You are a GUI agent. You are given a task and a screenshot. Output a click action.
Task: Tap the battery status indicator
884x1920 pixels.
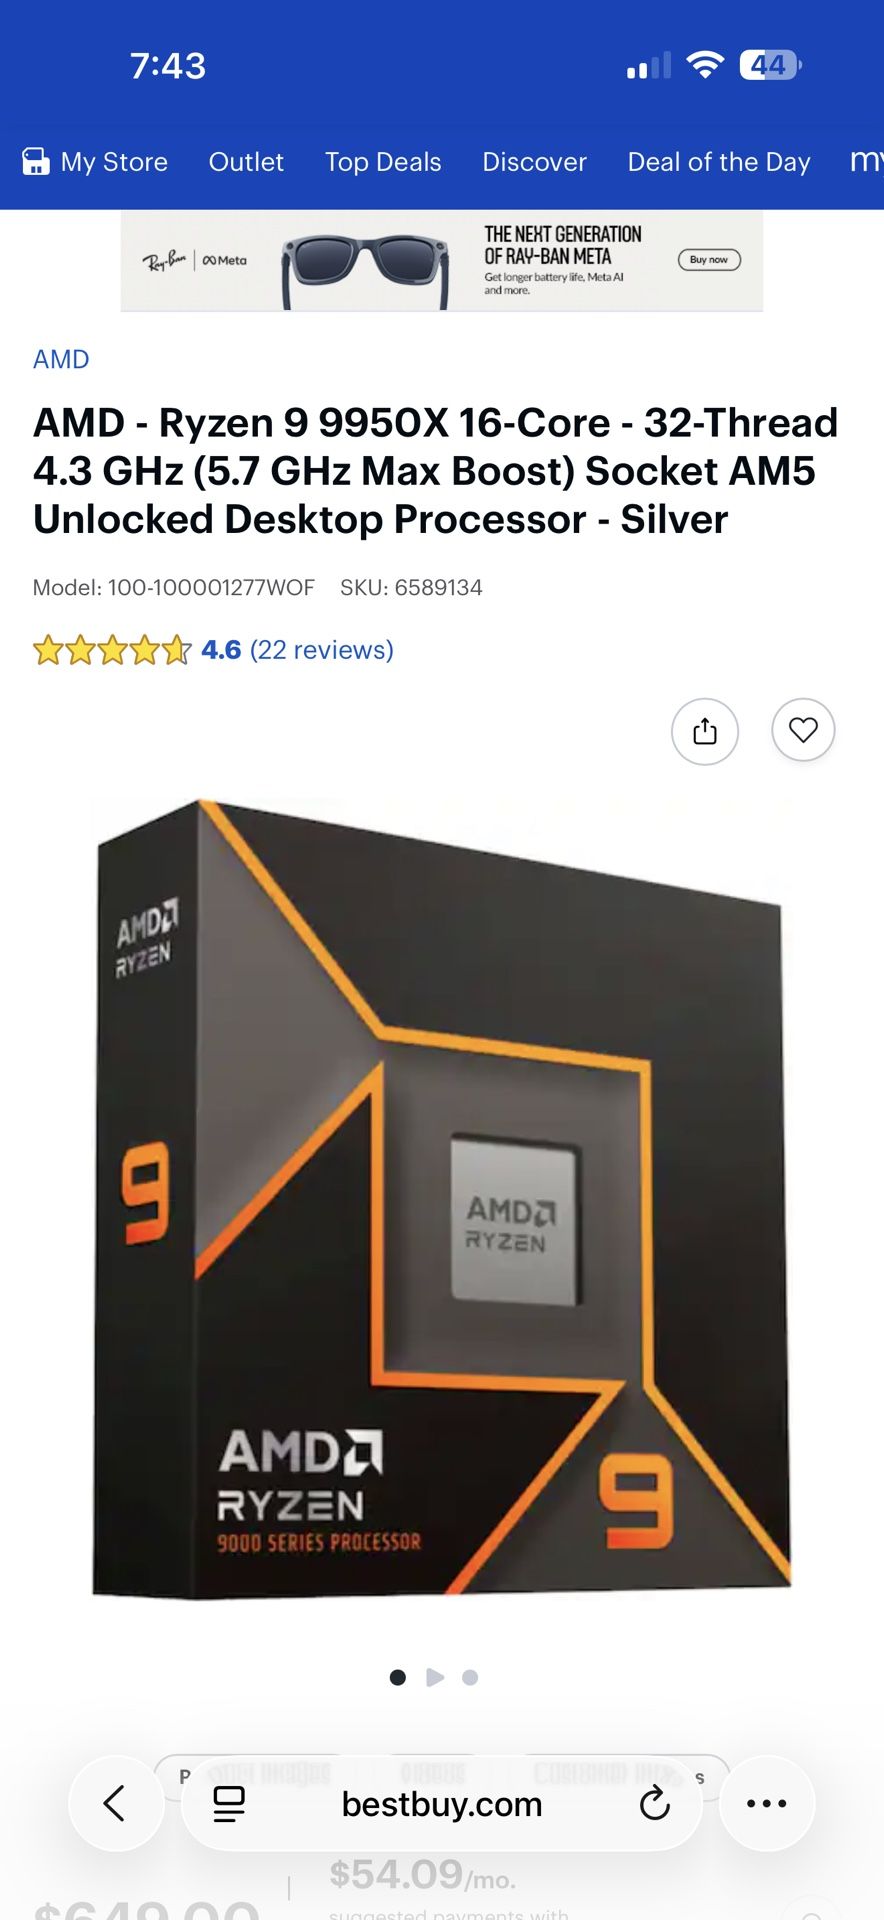point(771,66)
